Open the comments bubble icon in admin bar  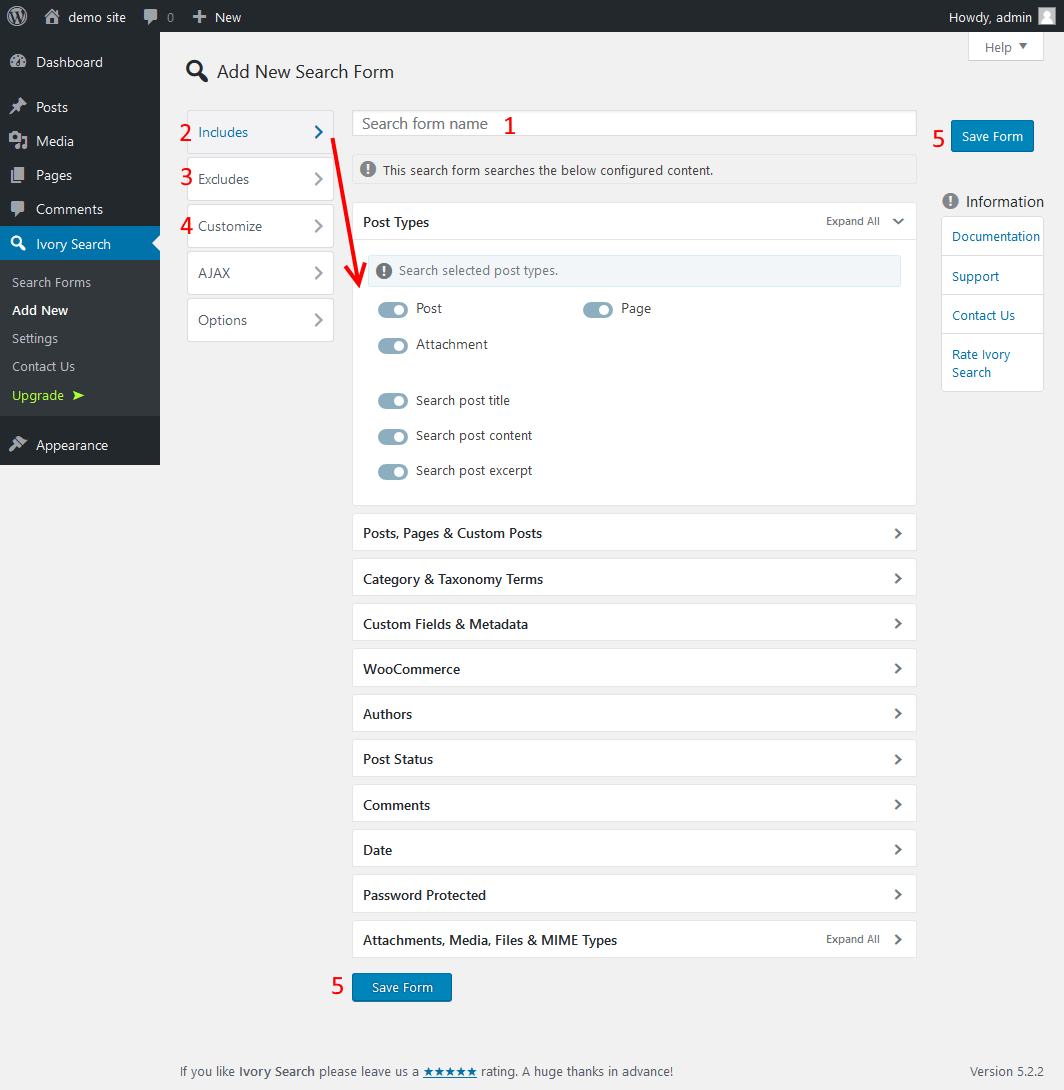coord(150,17)
